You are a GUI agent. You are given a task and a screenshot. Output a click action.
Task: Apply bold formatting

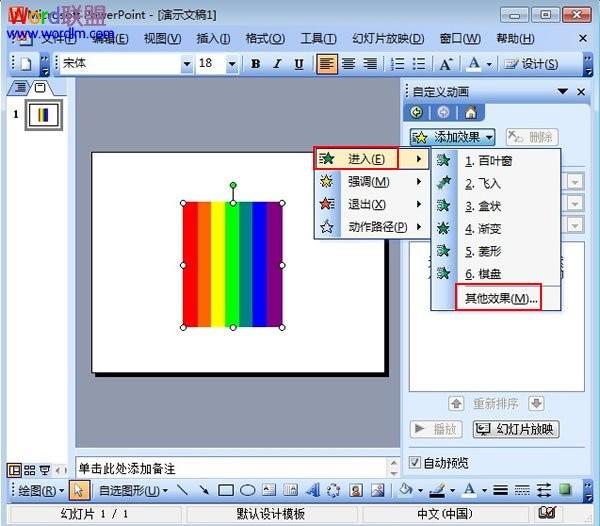pyautogui.click(x=256, y=64)
